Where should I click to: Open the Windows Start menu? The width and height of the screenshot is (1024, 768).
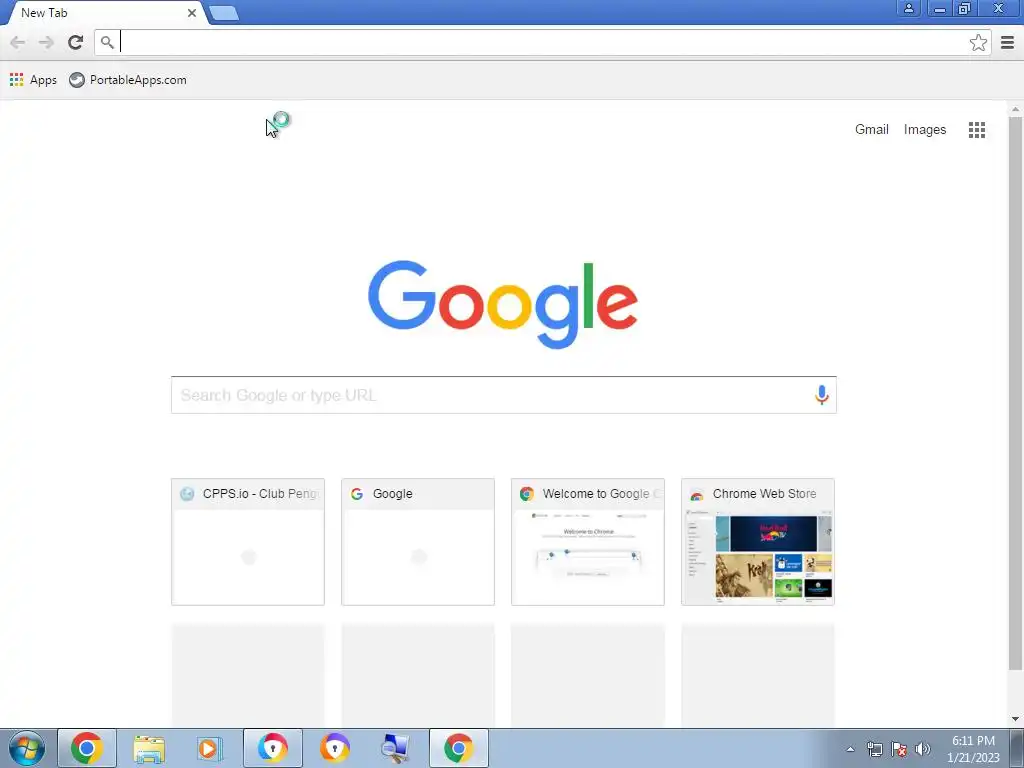(26, 748)
